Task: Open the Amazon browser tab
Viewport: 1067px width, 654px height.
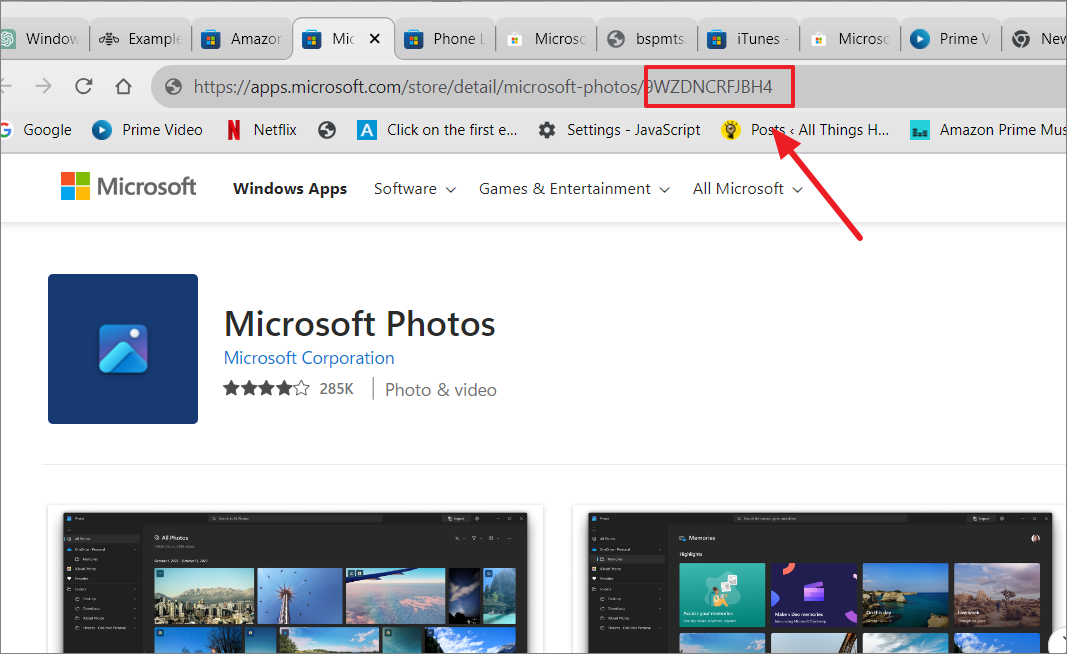Action: click(x=242, y=39)
